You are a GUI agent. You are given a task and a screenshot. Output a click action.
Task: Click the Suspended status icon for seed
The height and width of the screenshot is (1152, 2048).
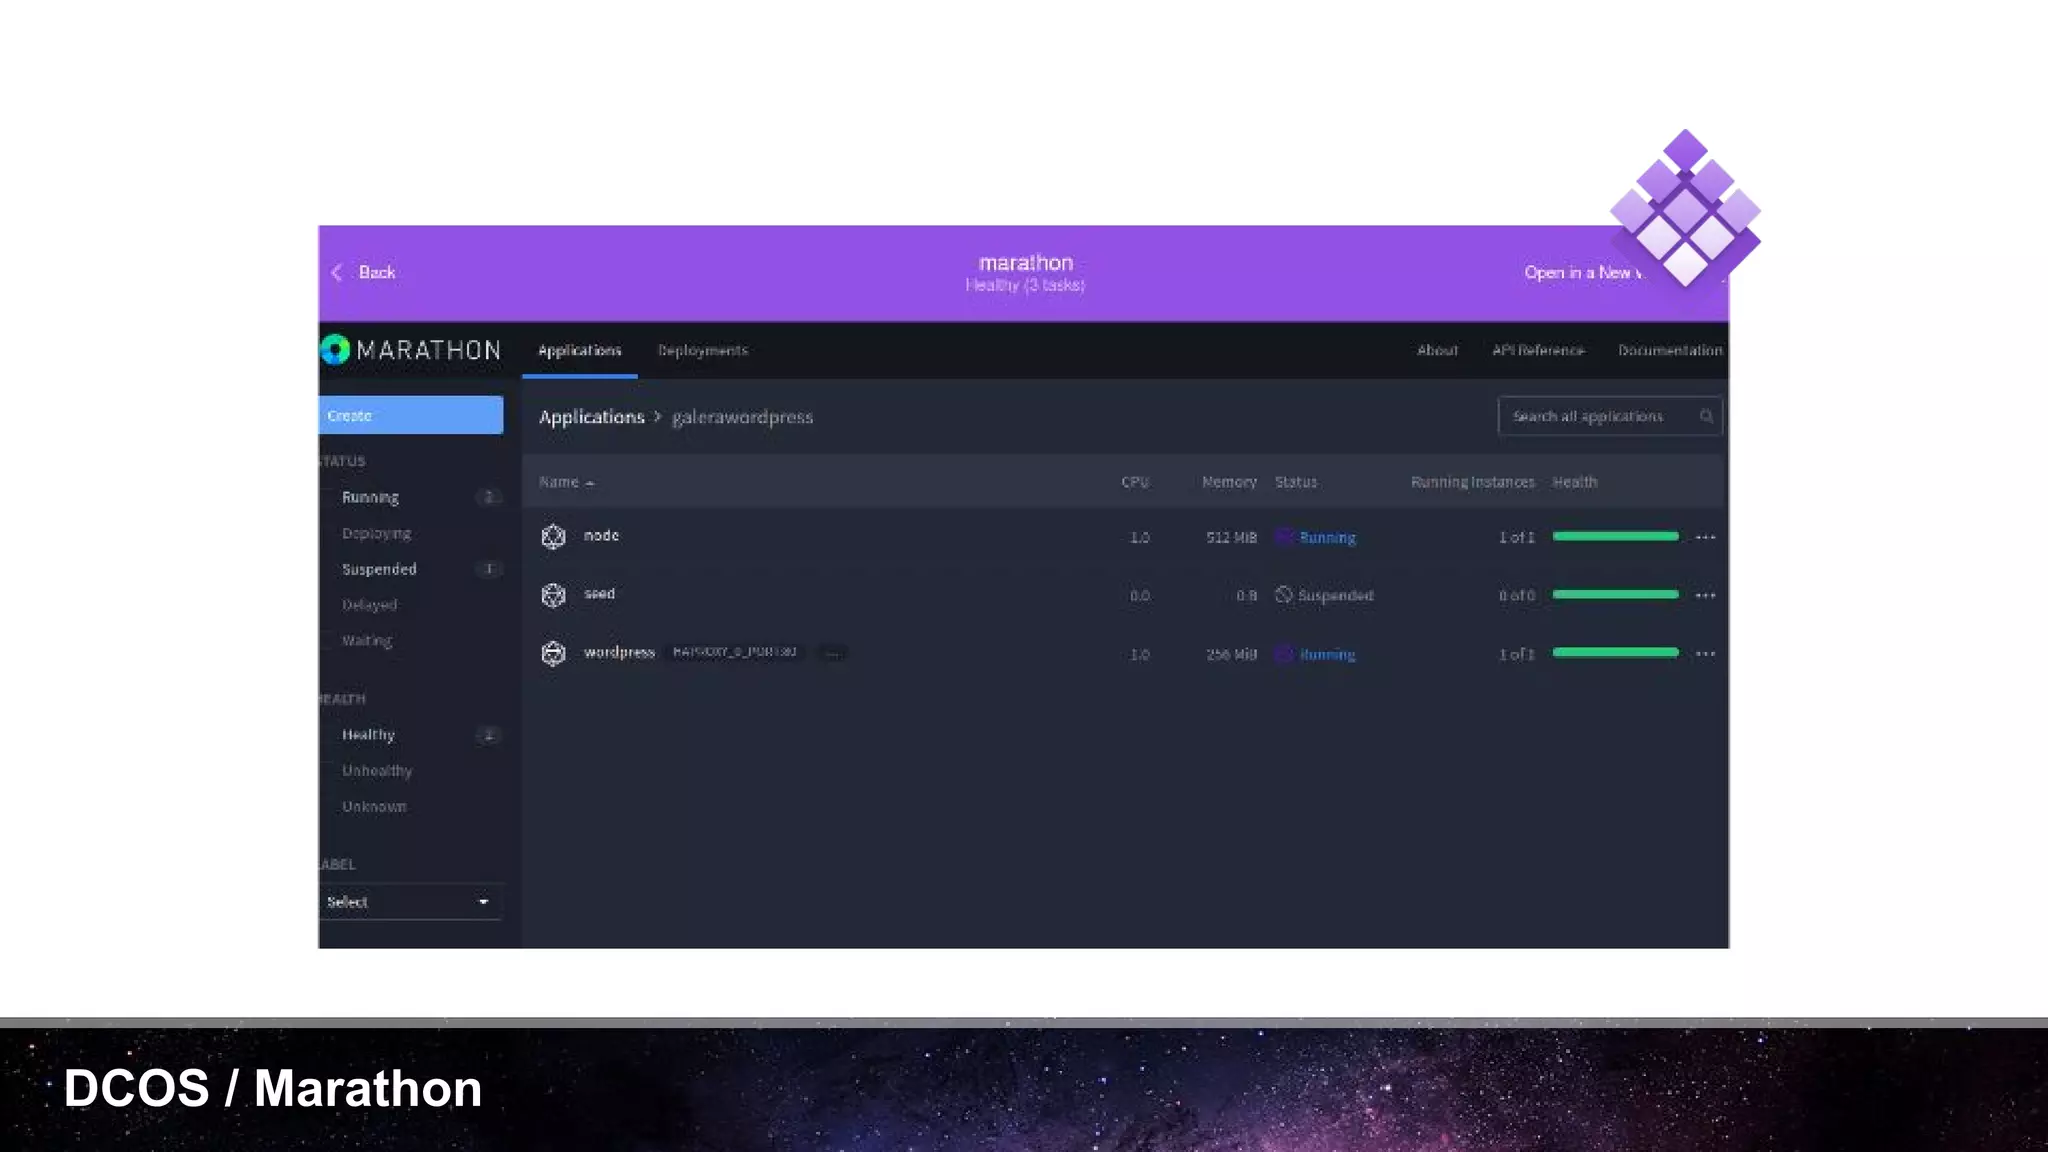1284,595
